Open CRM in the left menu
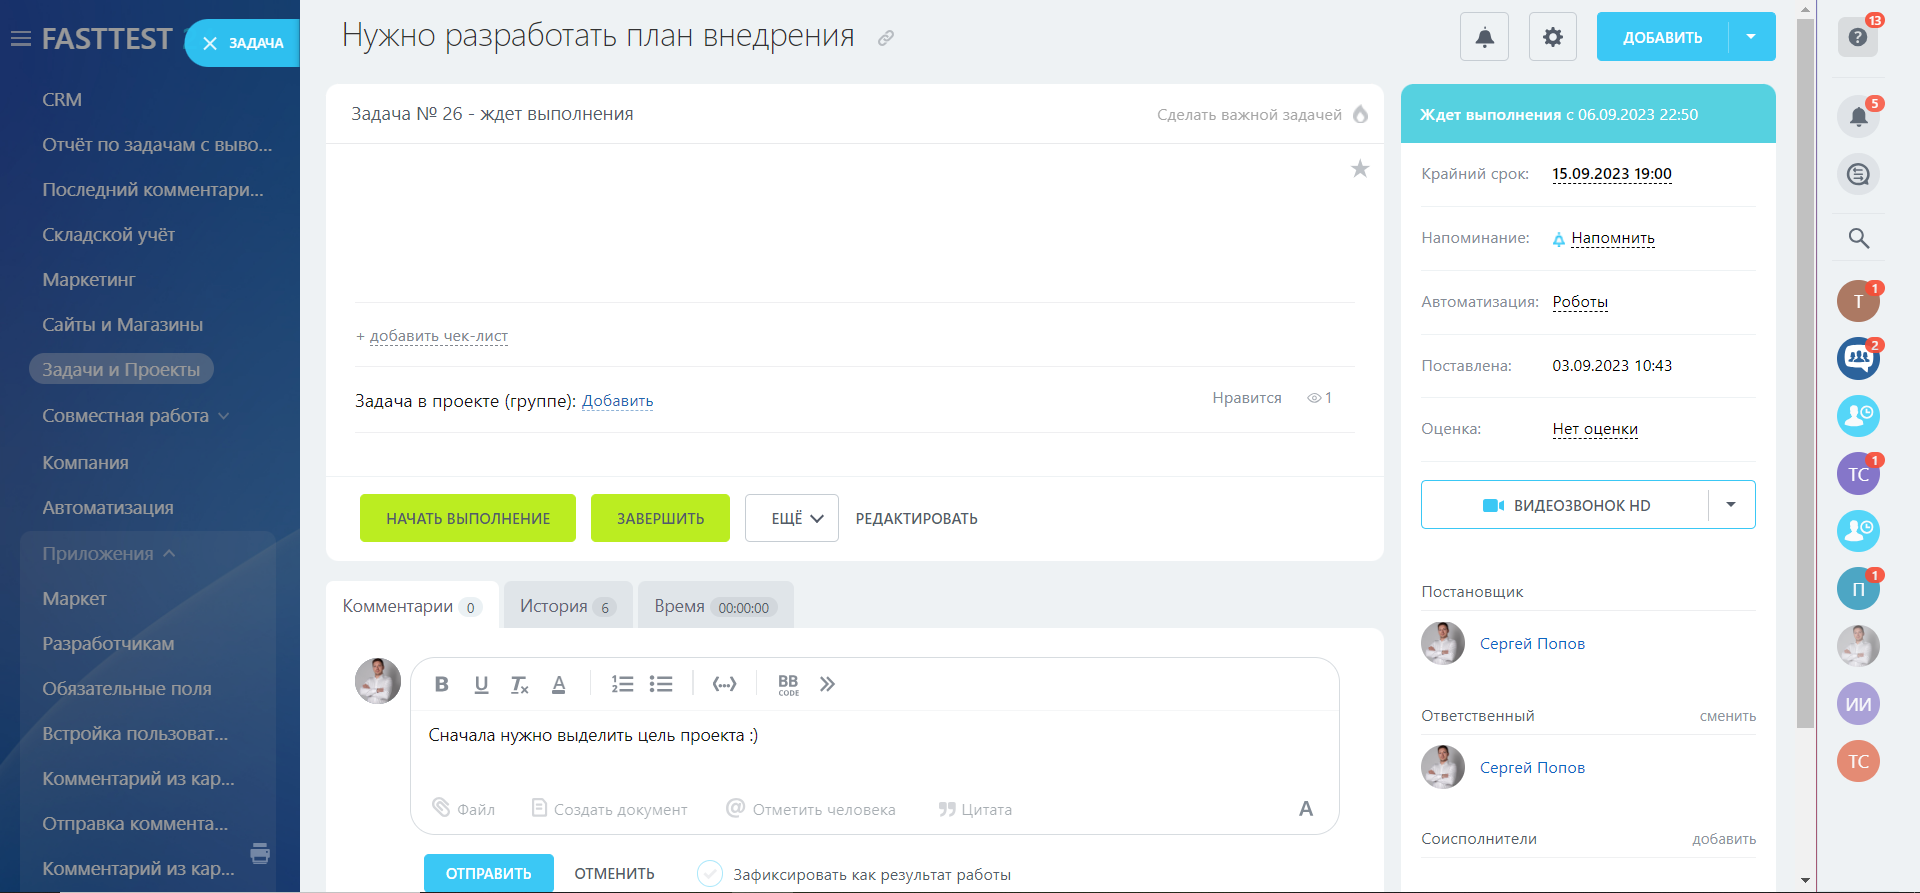Screen dimensions: 1920x893 pos(62,100)
